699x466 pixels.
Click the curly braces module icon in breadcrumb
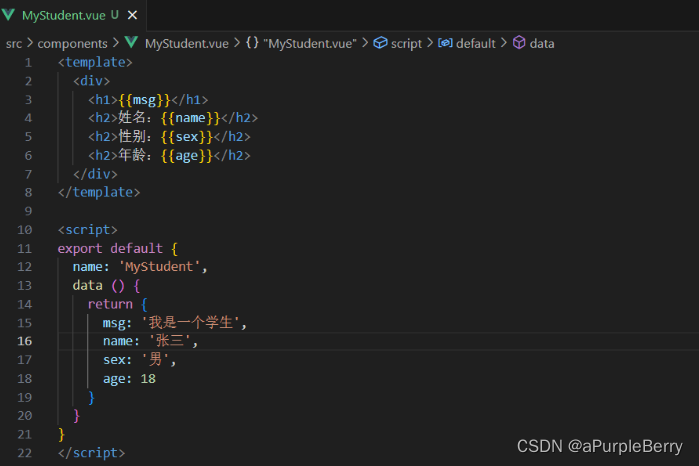tap(252, 43)
